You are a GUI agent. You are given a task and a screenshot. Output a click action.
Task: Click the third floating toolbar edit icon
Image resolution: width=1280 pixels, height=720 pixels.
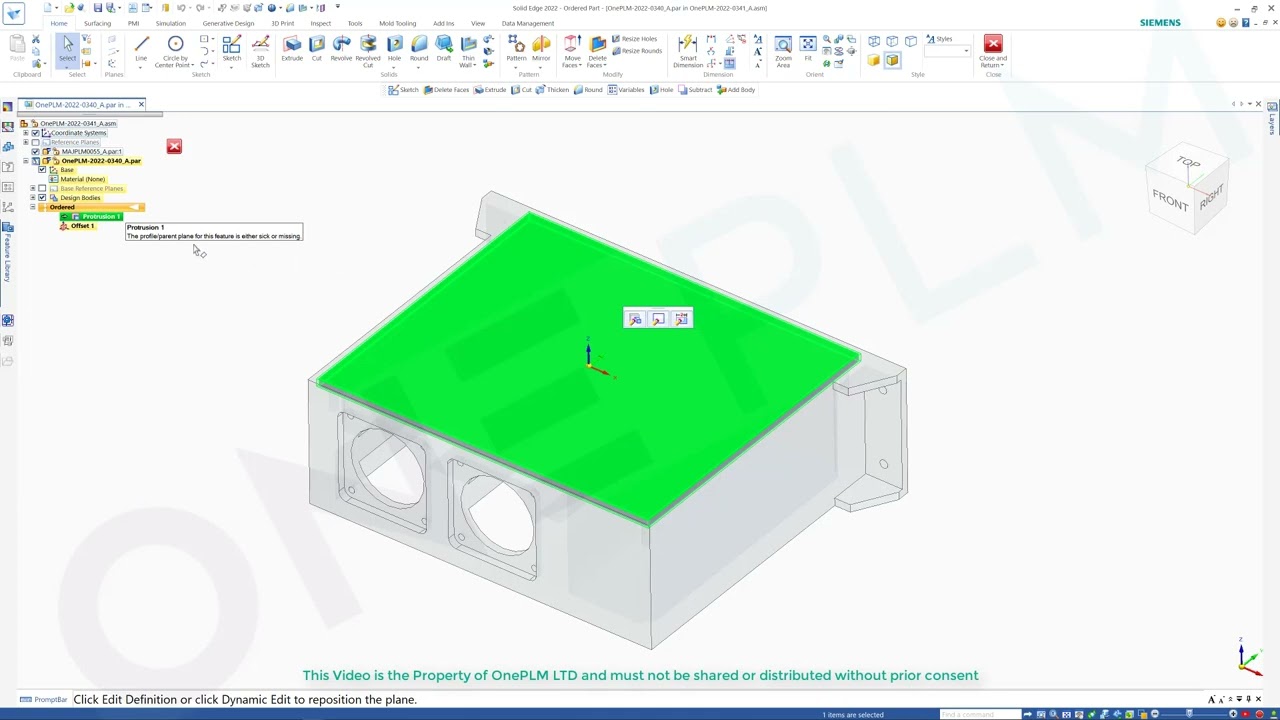(681, 319)
